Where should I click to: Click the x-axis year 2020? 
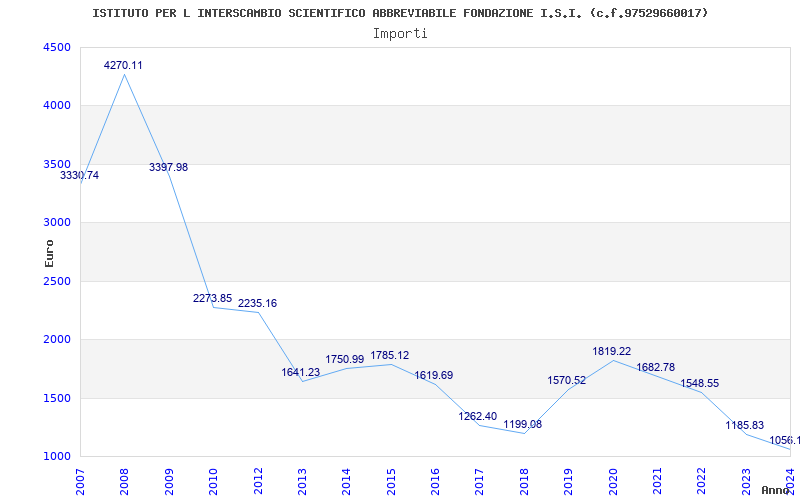(613, 482)
